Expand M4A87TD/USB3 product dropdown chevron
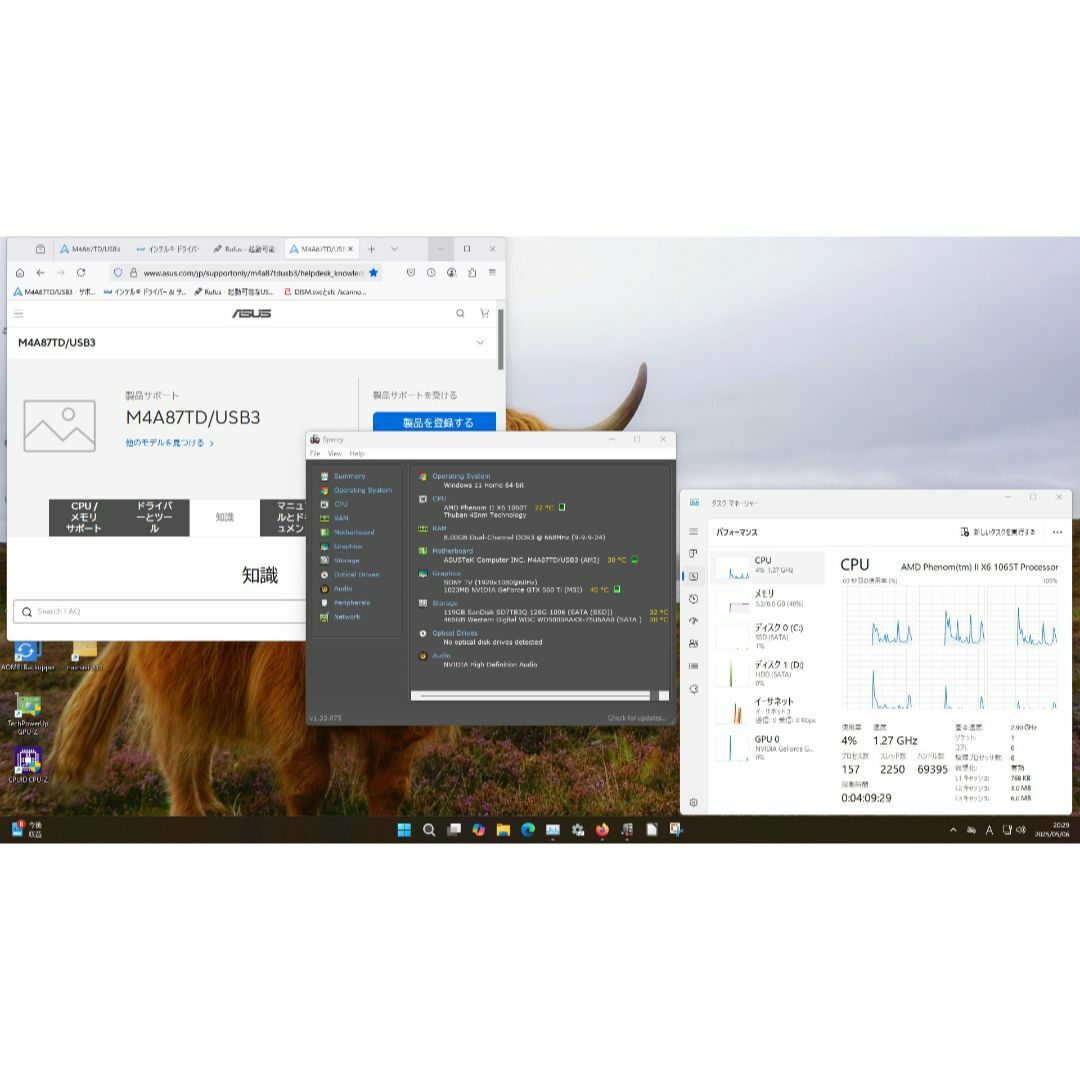The width and height of the screenshot is (1080, 1080). click(x=480, y=342)
